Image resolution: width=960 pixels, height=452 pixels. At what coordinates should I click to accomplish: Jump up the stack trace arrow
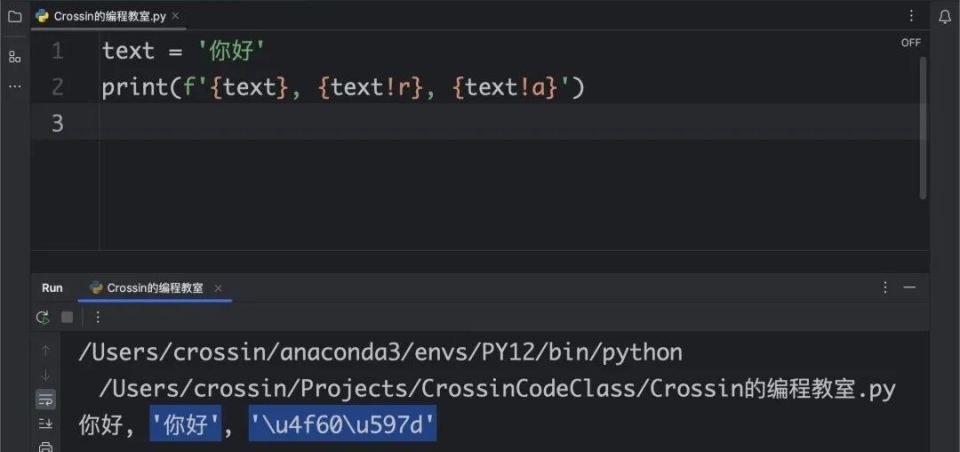pyautogui.click(x=45, y=351)
